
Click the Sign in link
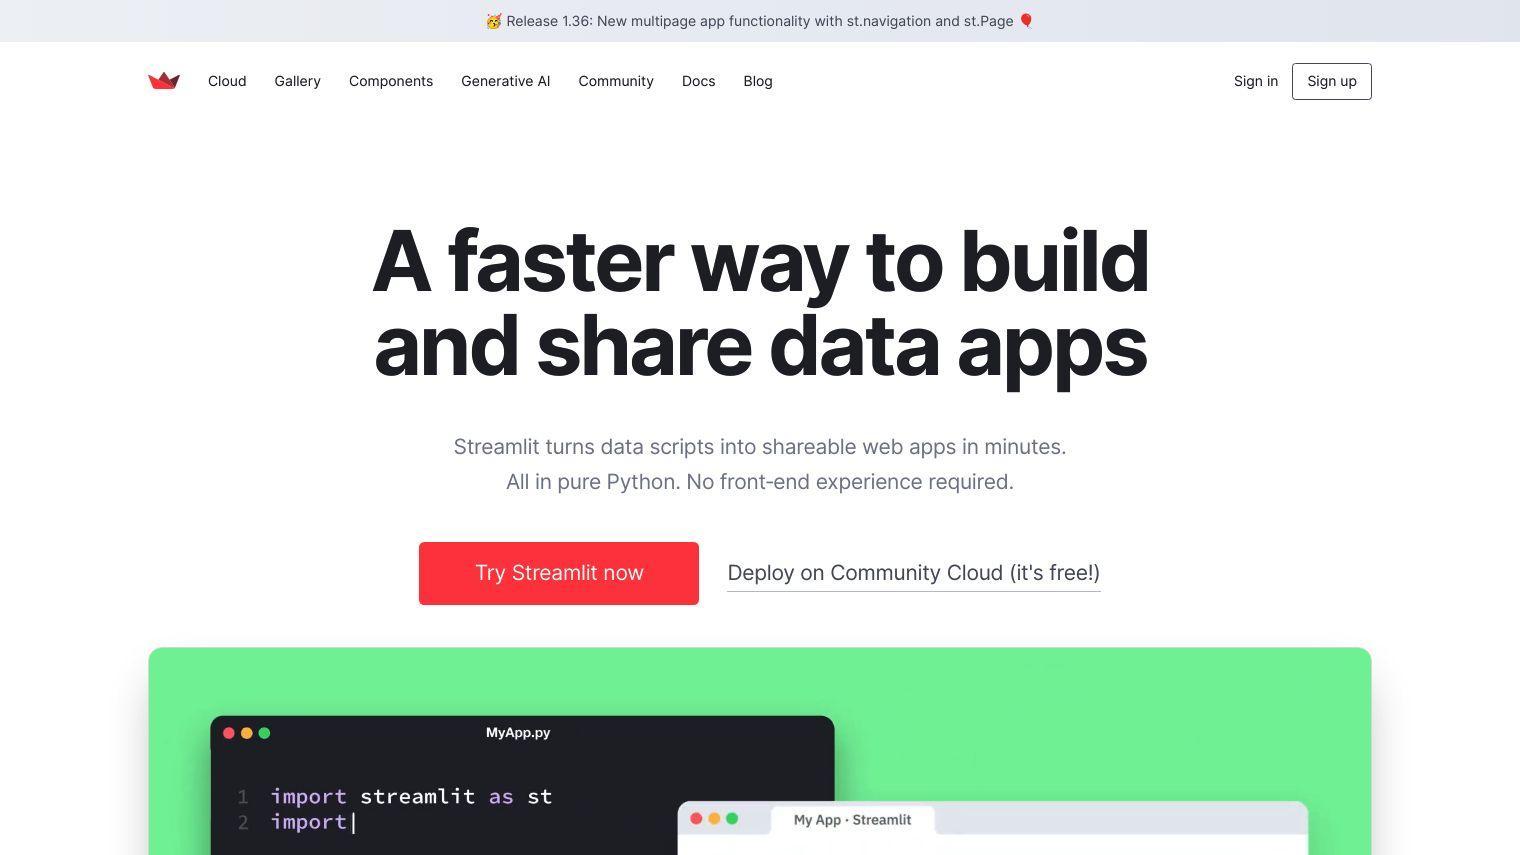(1256, 81)
